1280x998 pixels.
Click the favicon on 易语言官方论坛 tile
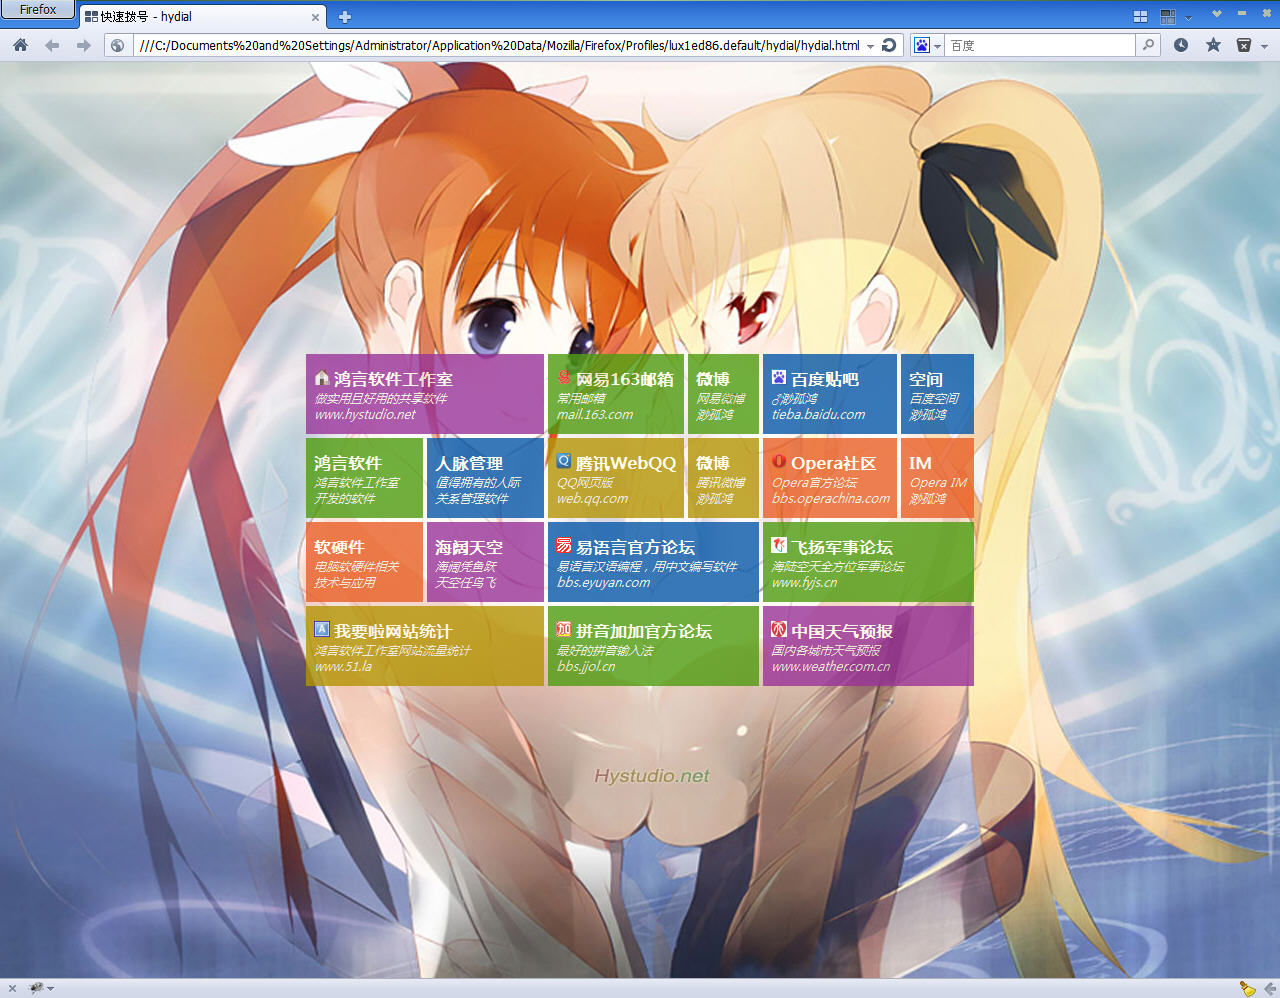[564, 546]
